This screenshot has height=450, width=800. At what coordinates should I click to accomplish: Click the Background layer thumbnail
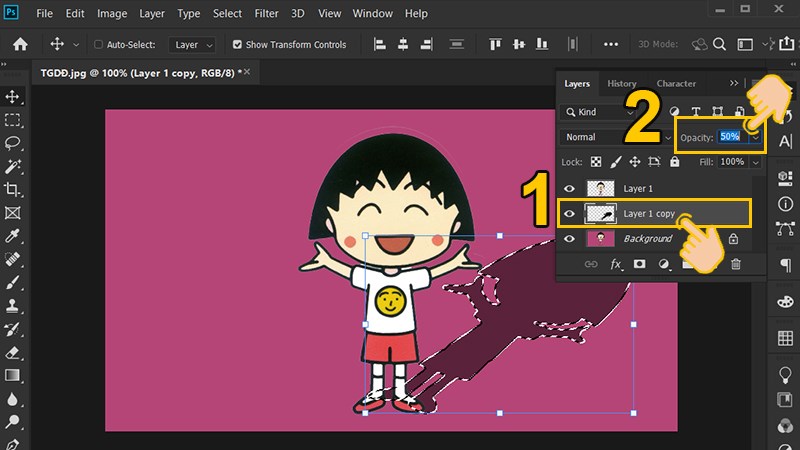pos(601,239)
